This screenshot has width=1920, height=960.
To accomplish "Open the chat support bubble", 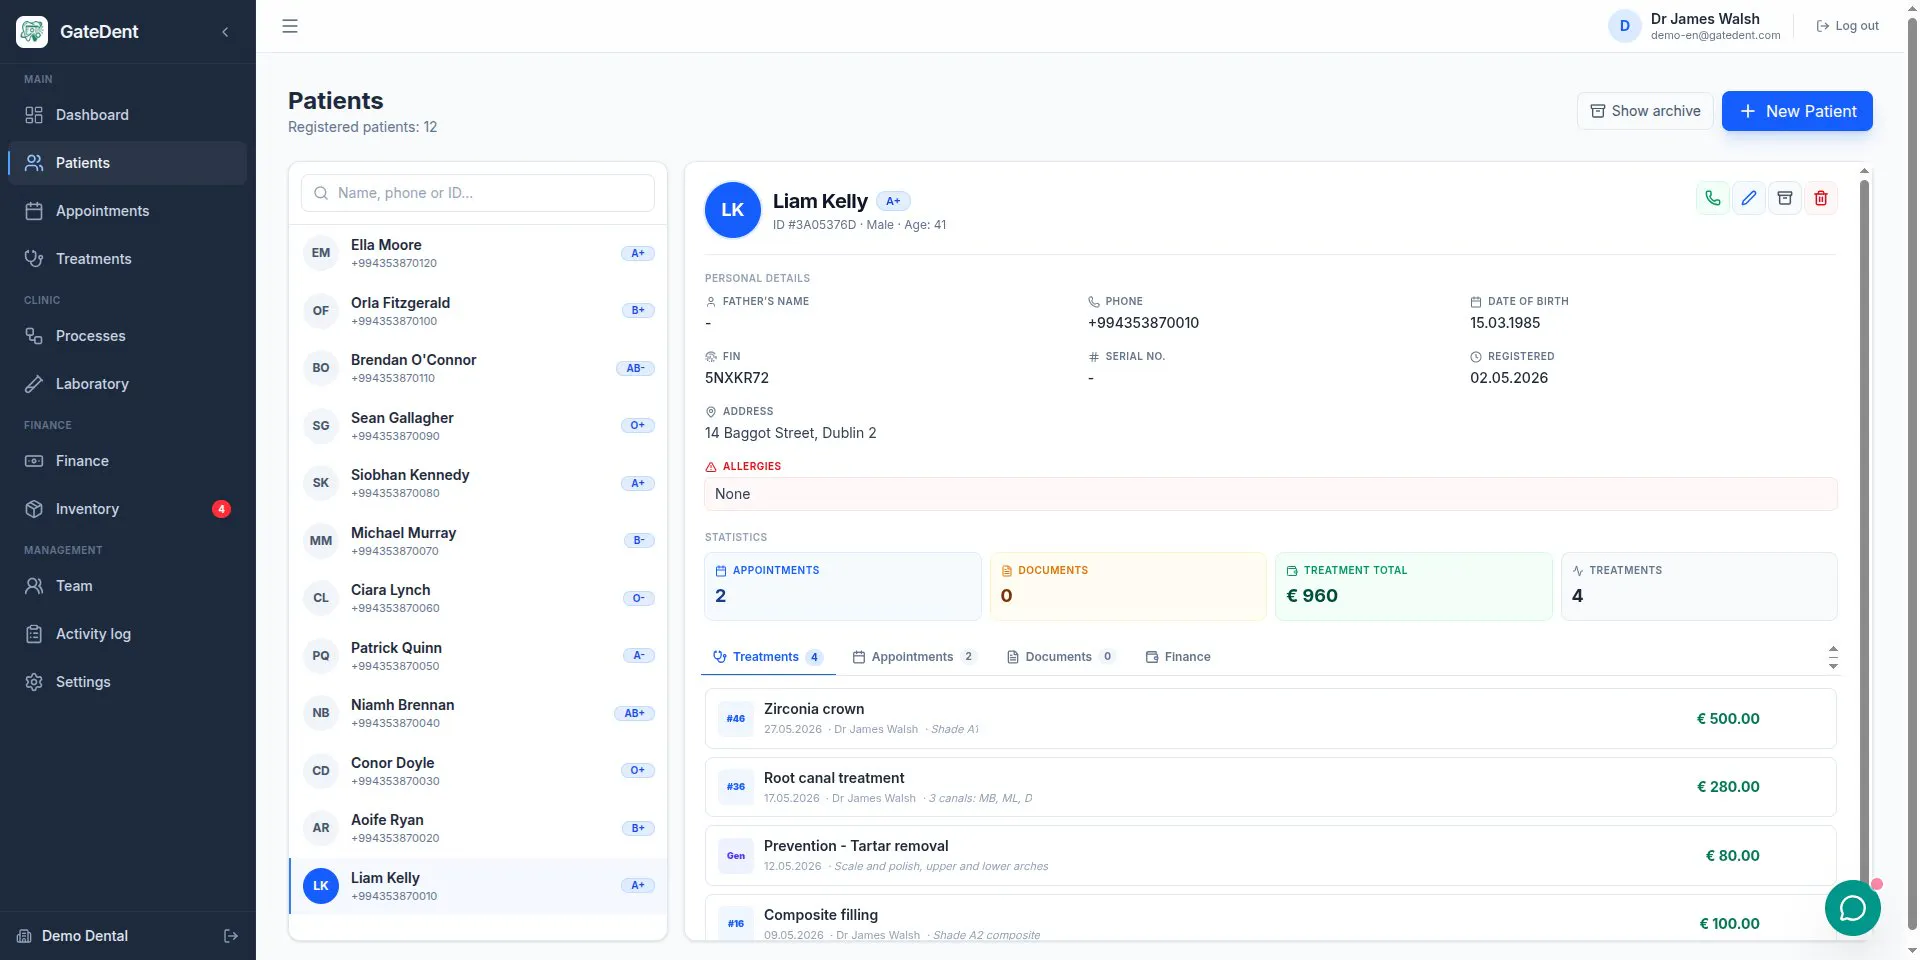I will point(1853,908).
